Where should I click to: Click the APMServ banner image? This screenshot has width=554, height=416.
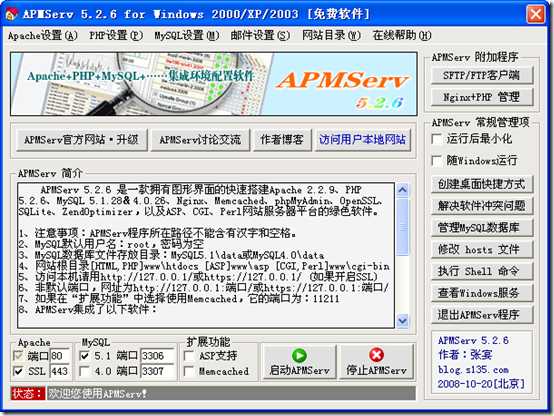(x=214, y=84)
